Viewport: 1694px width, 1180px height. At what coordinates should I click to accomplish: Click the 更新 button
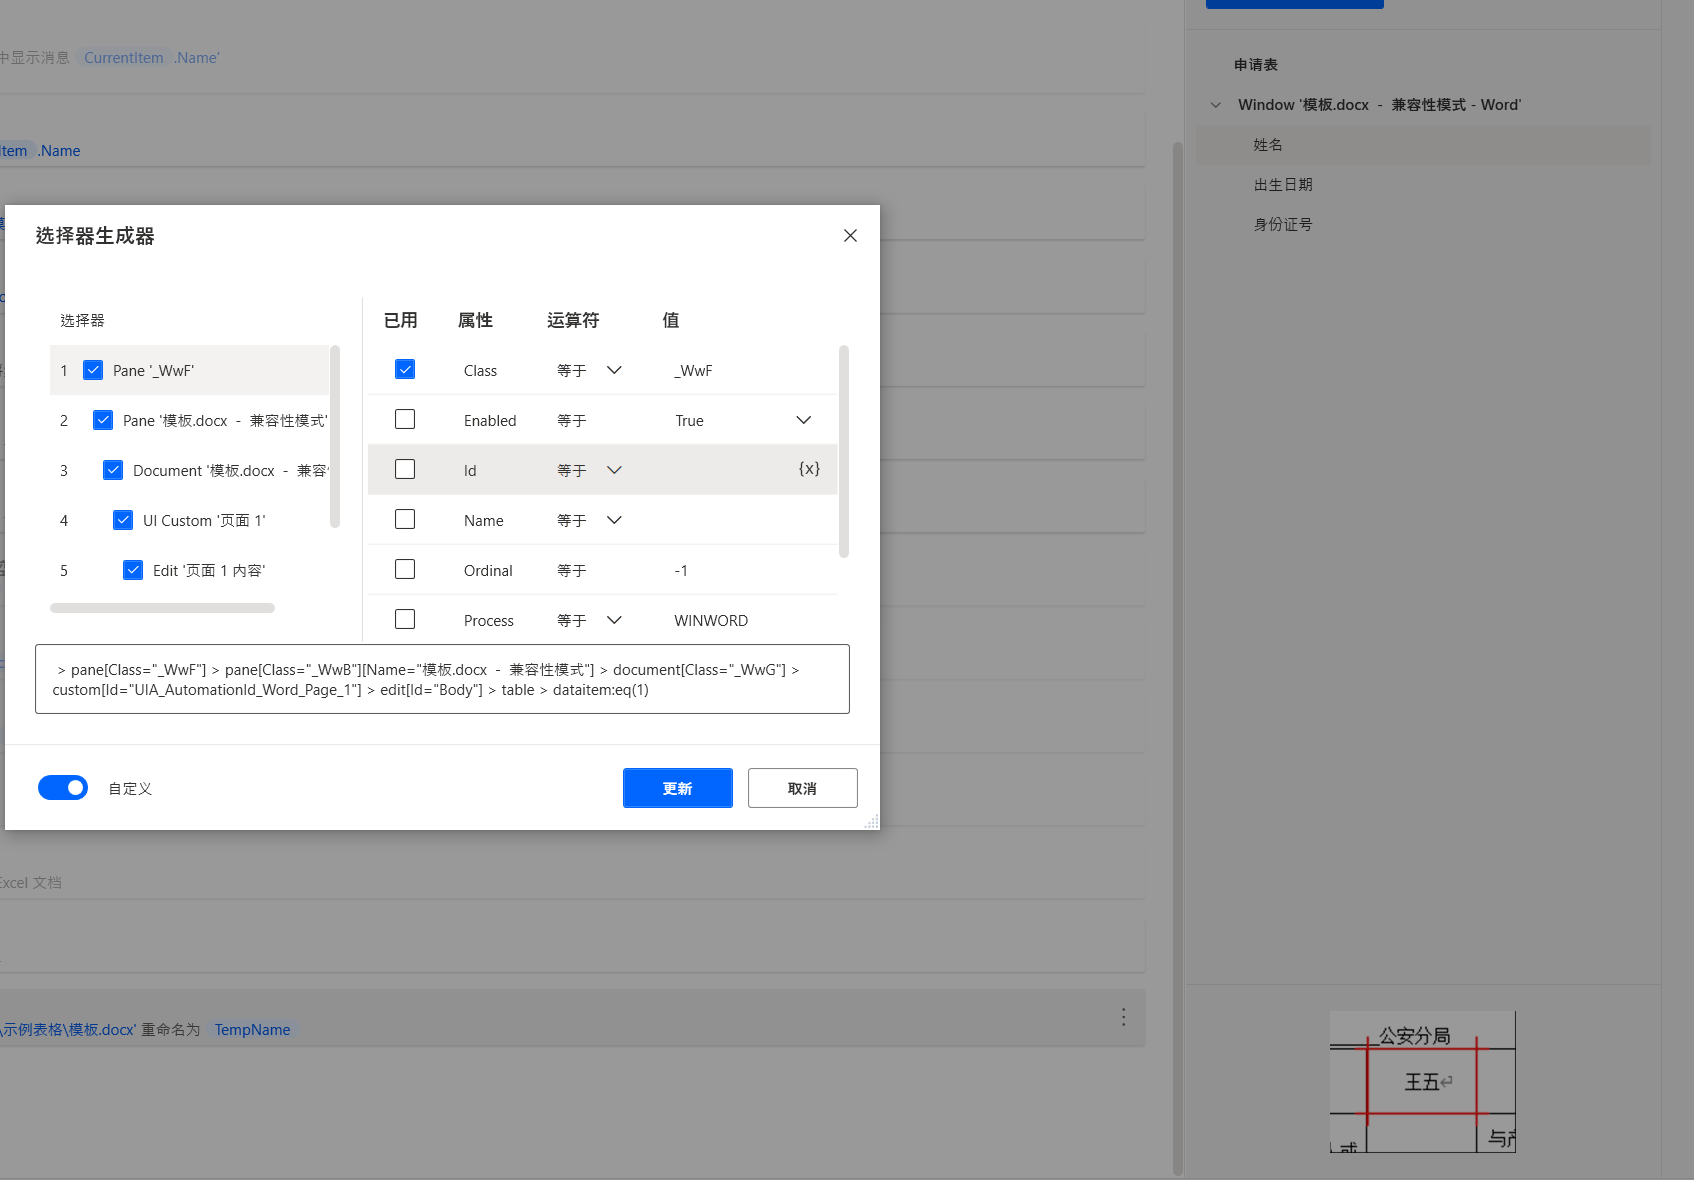[x=677, y=788]
